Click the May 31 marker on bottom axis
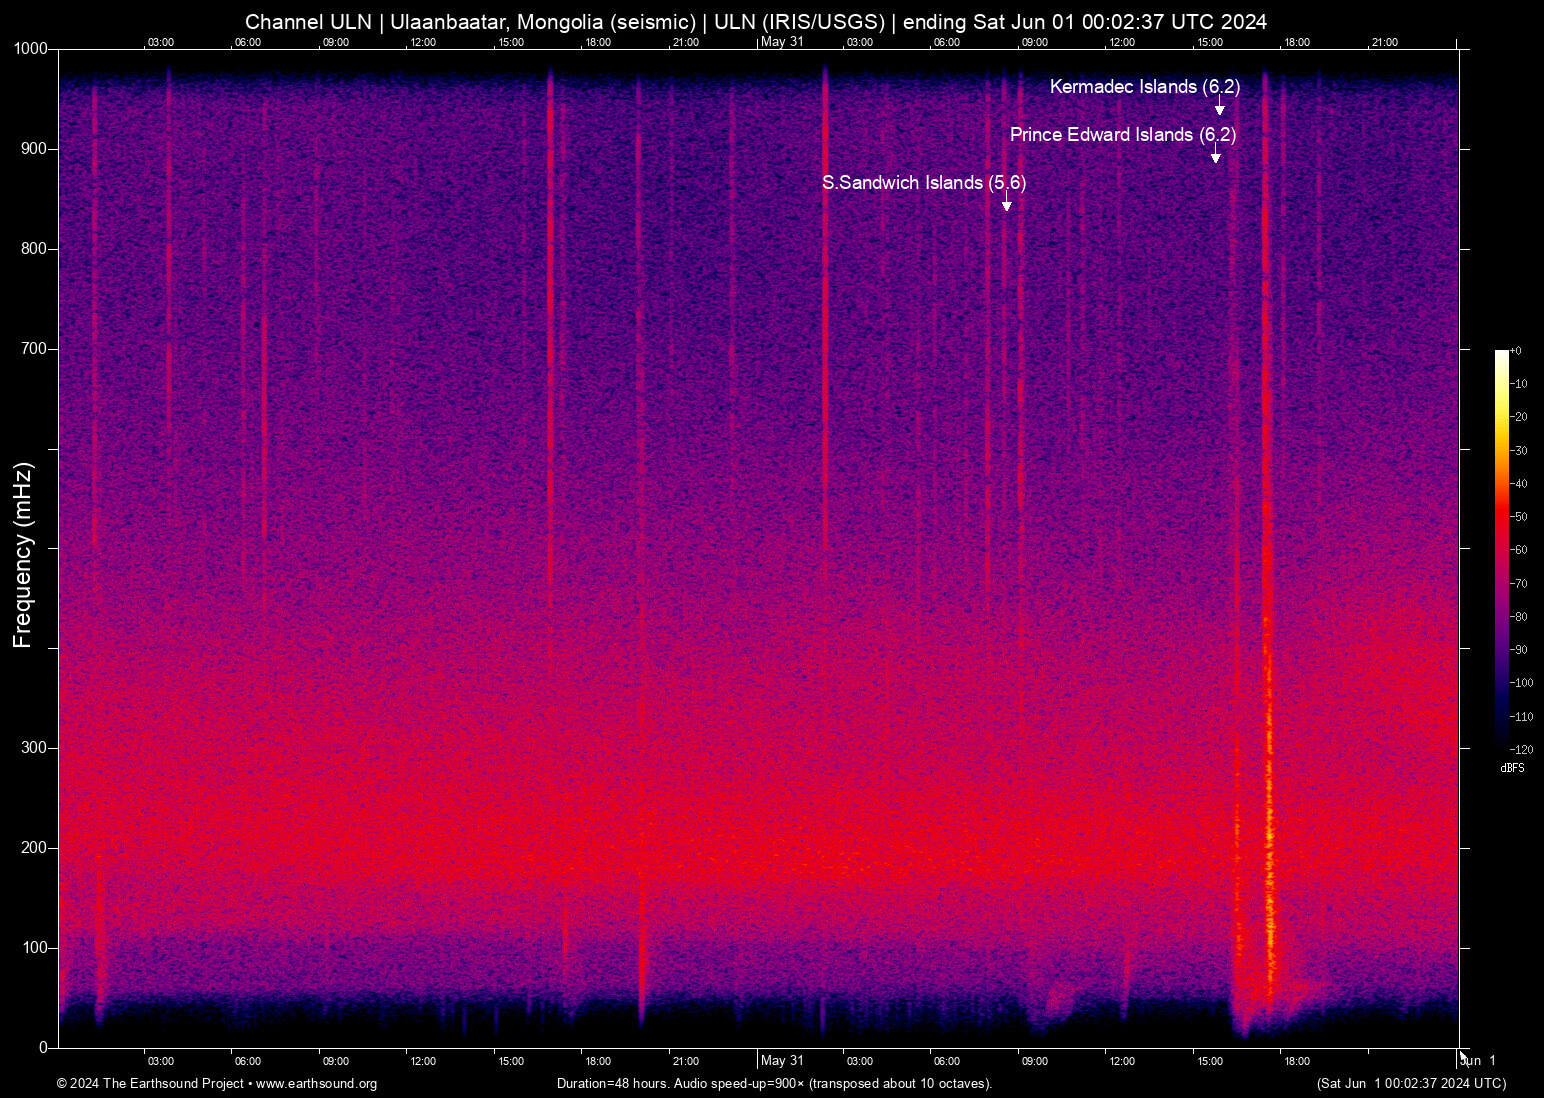Viewport: 1544px width, 1098px height. coord(782,1061)
